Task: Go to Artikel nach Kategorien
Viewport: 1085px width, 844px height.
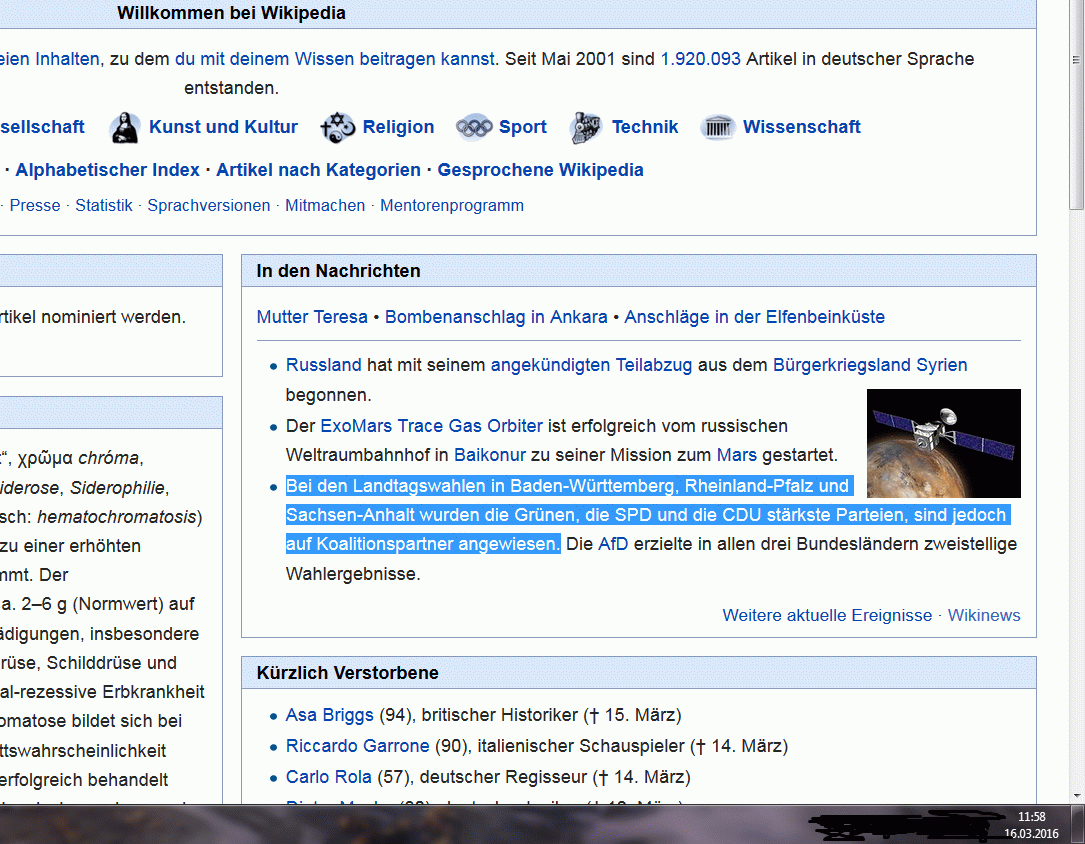Action: coord(318,170)
